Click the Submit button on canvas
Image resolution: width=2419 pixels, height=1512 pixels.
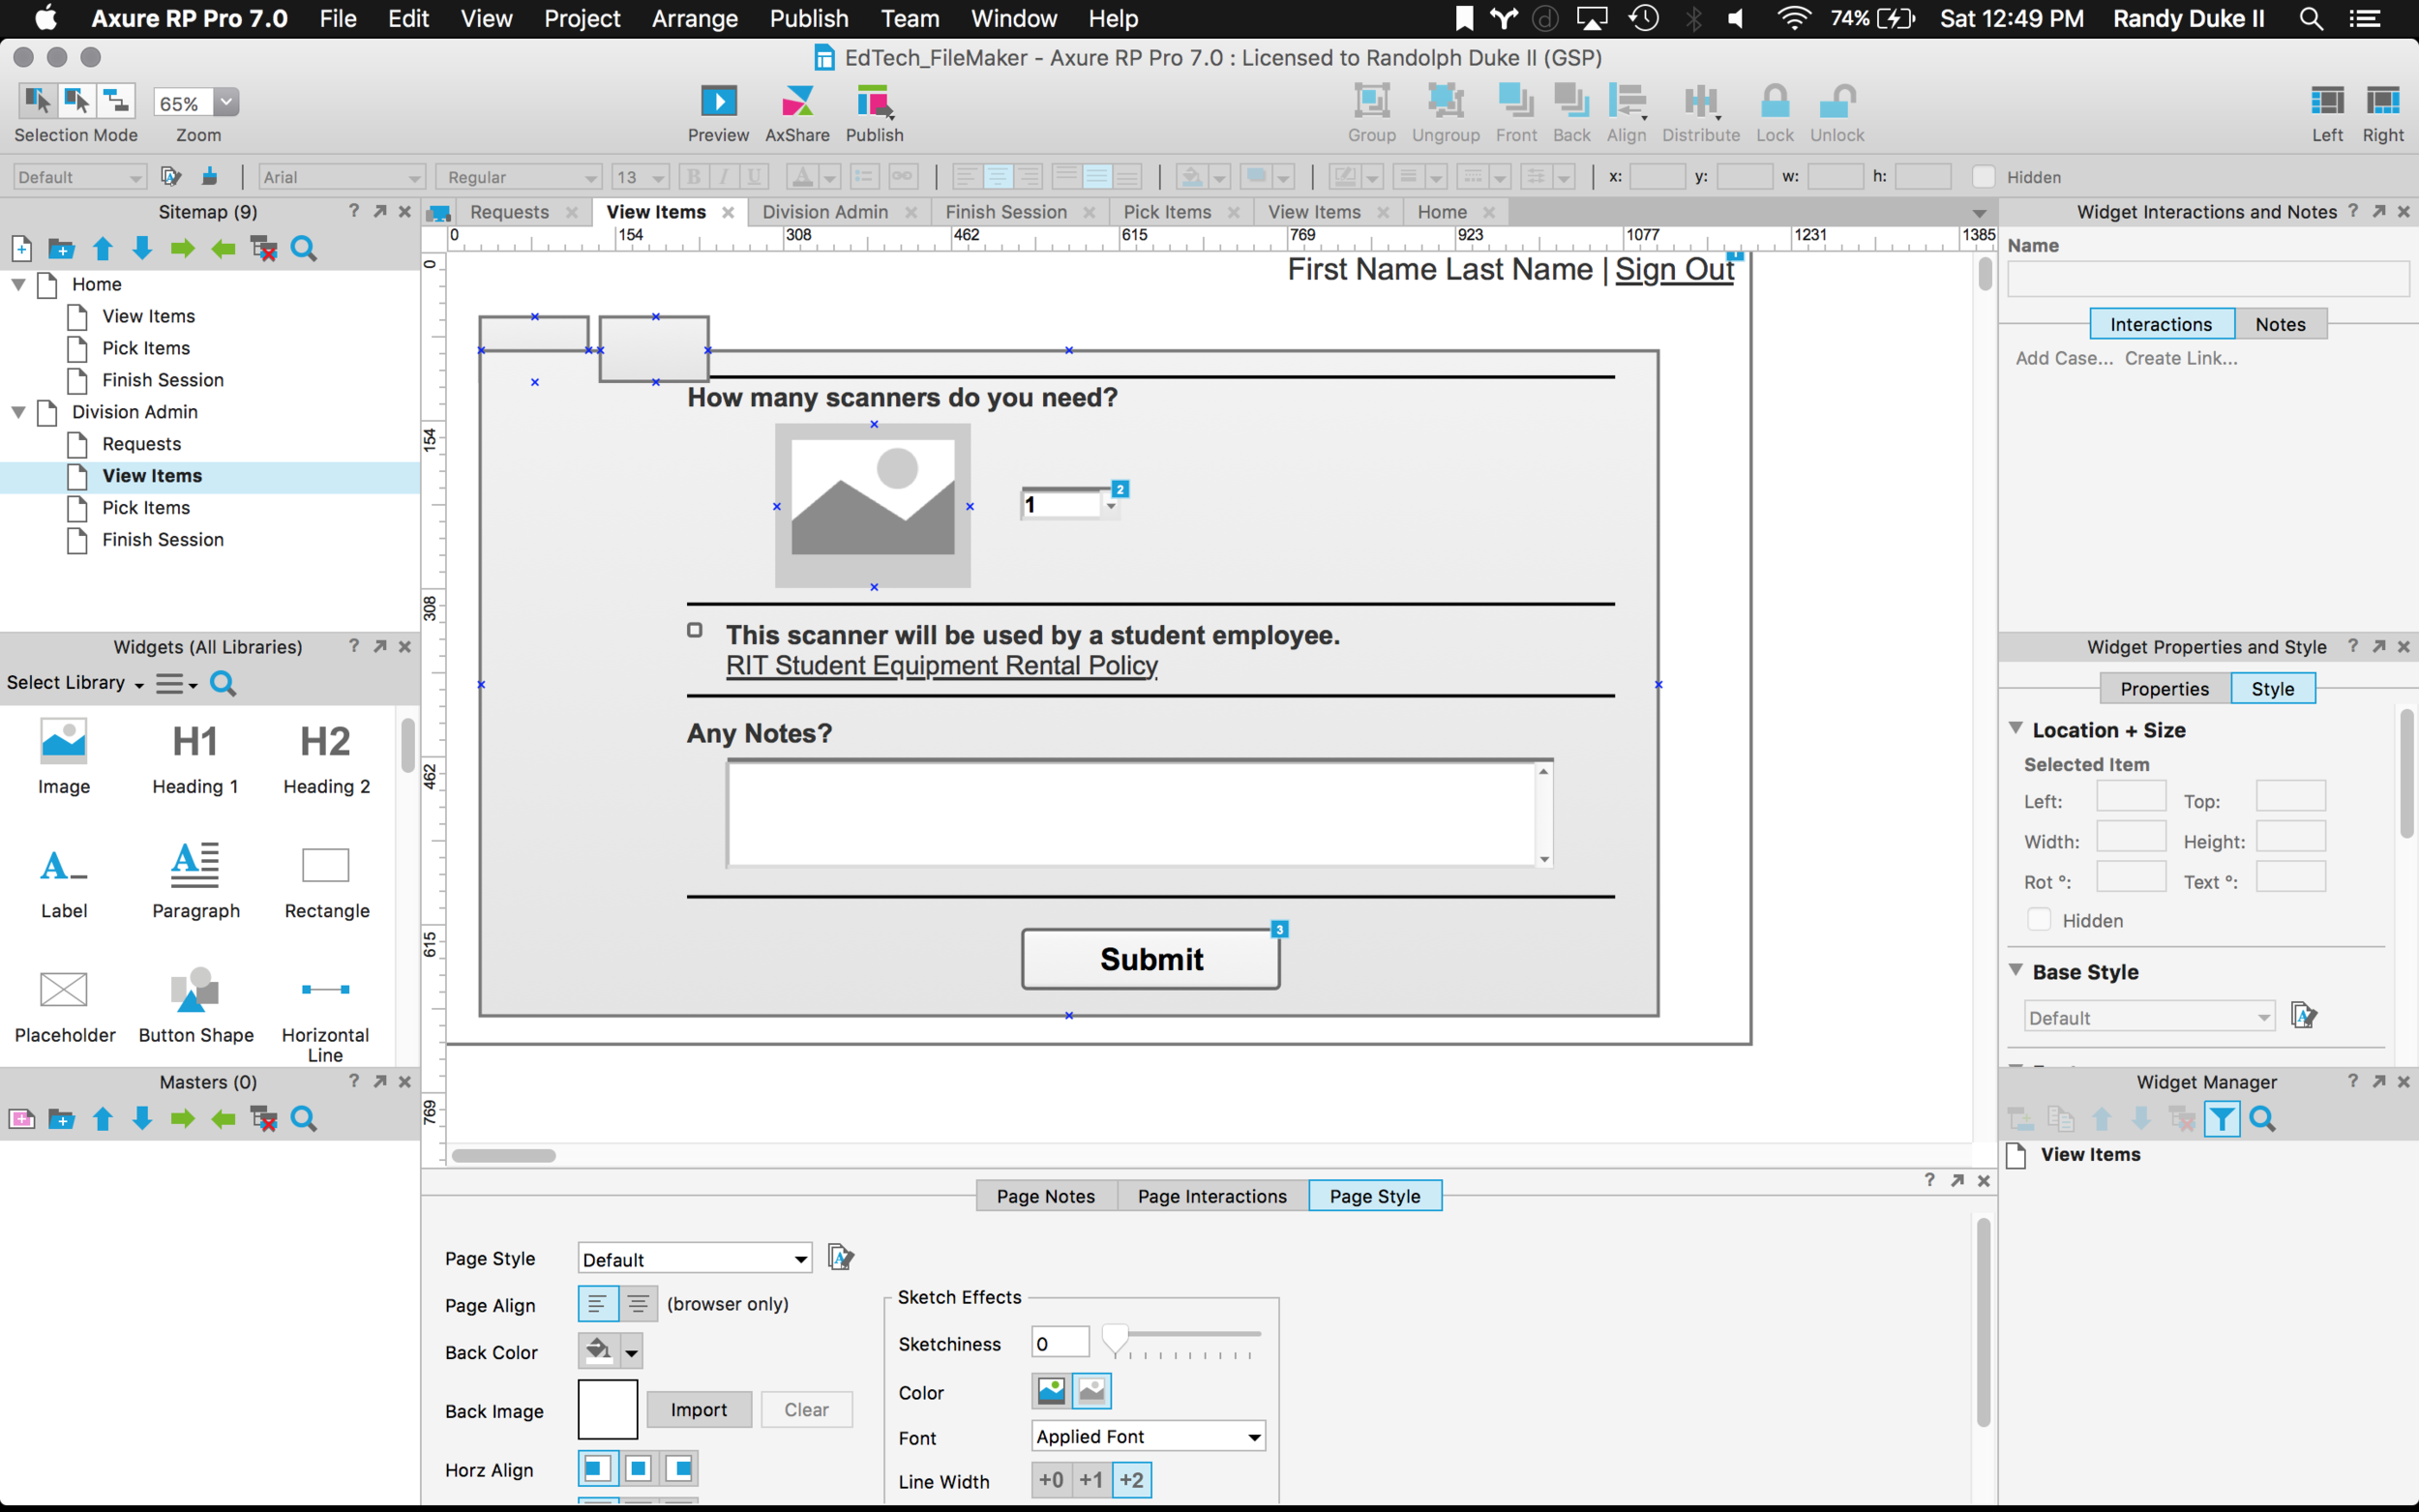pyautogui.click(x=1151, y=959)
